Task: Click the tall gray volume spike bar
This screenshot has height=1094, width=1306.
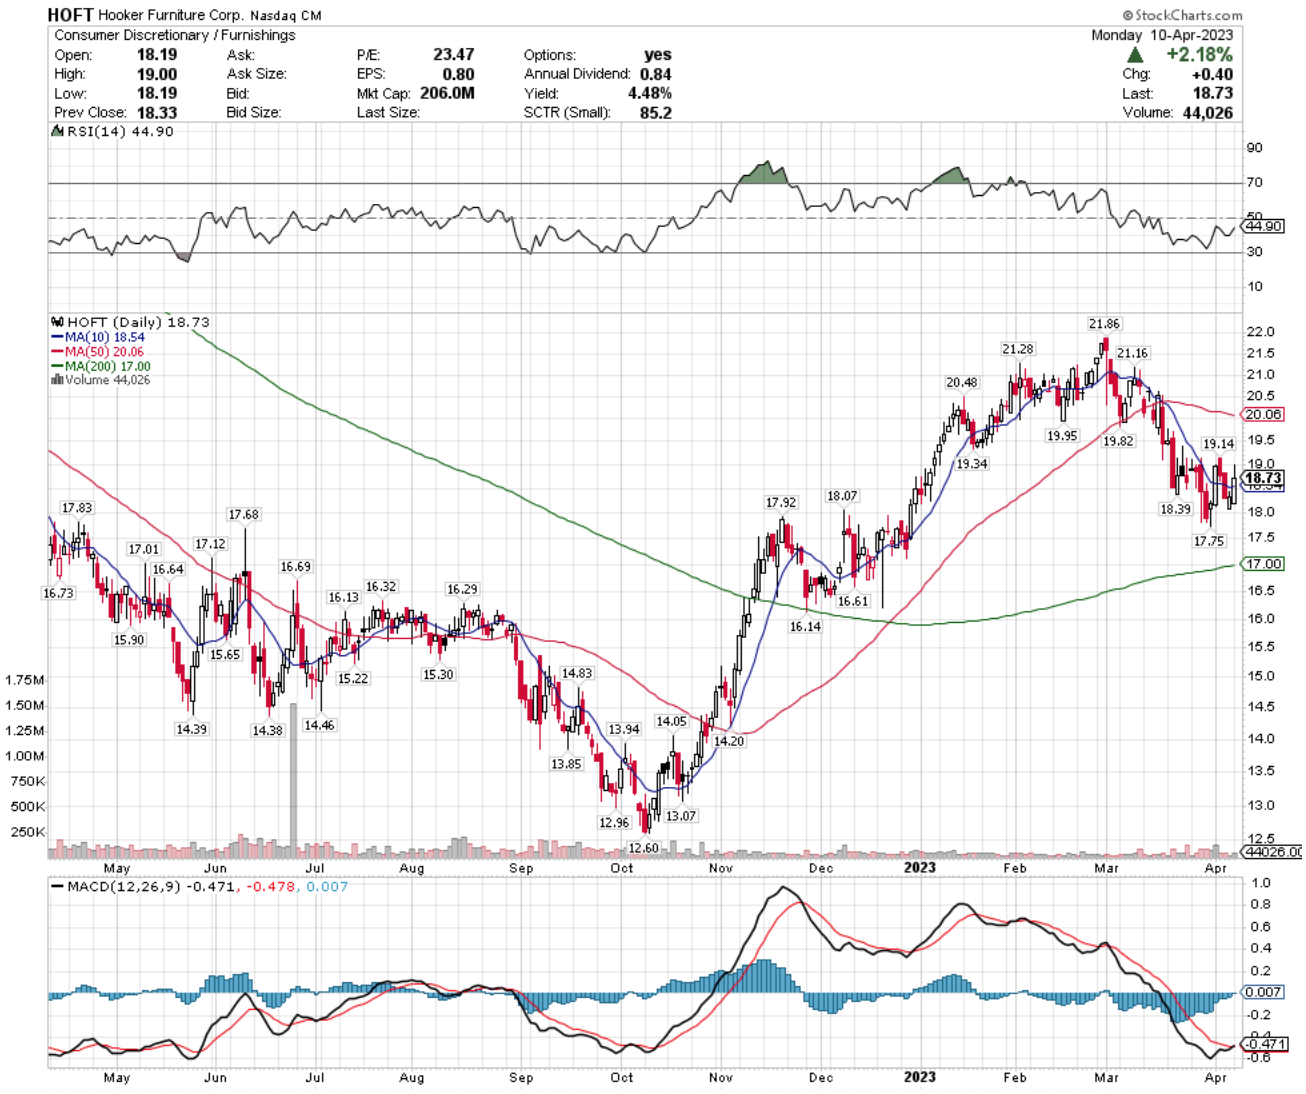Action: (x=293, y=781)
